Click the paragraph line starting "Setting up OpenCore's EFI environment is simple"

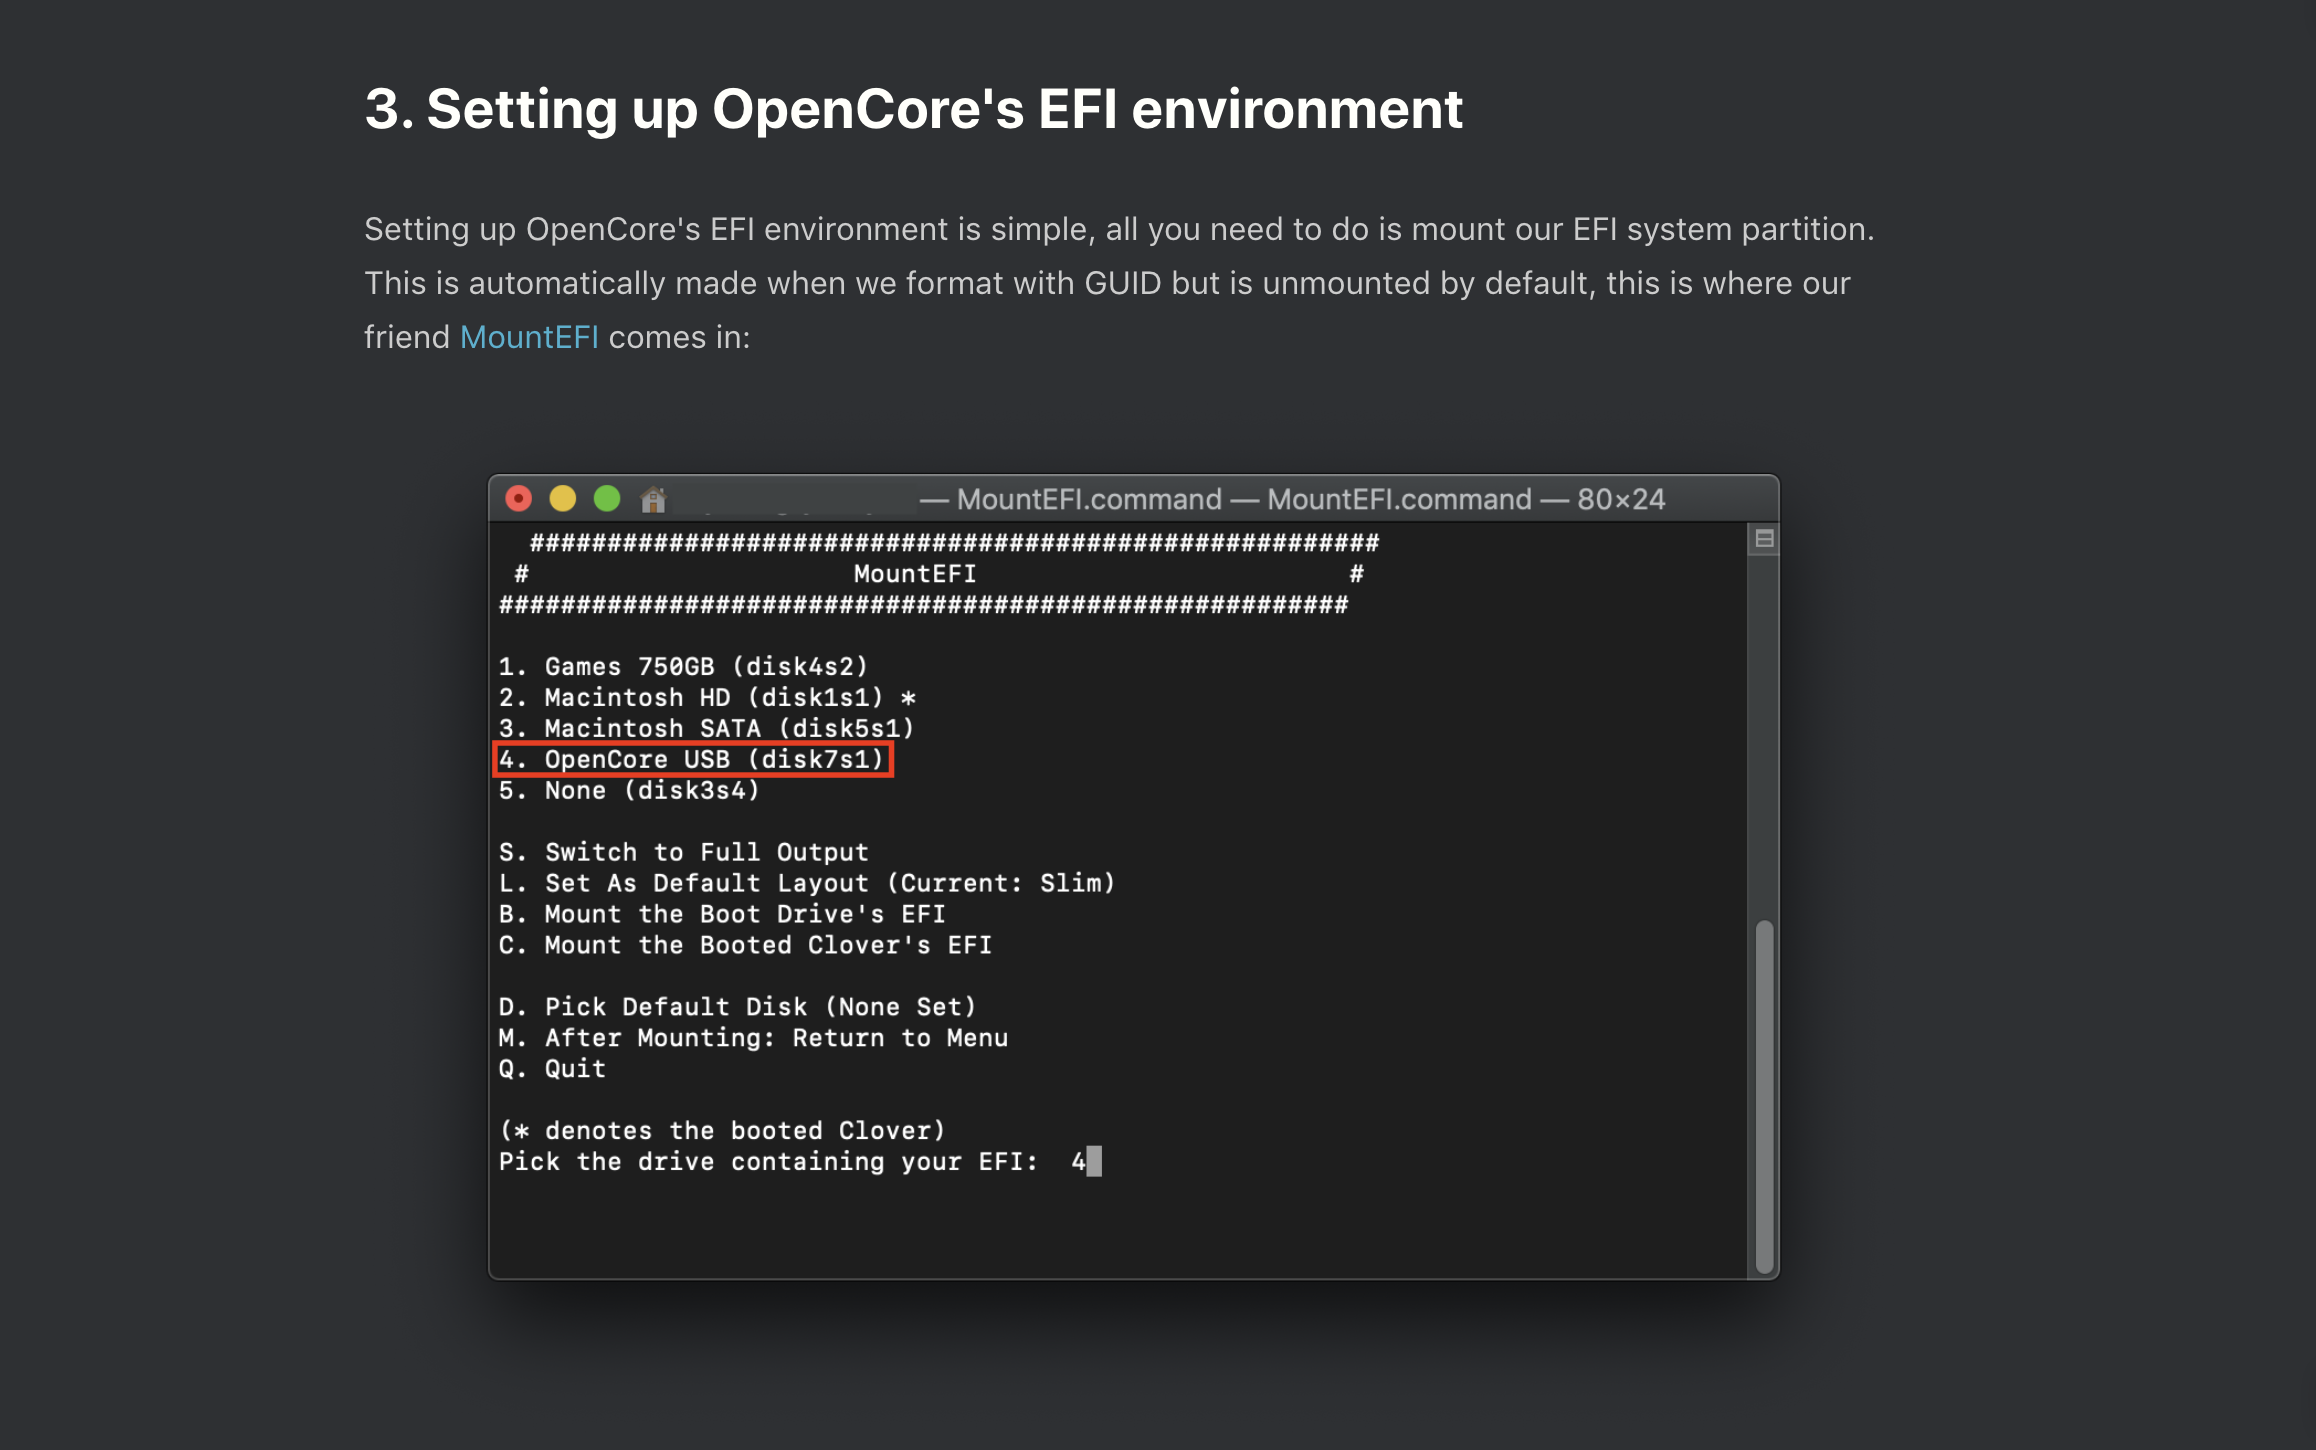(x=1119, y=229)
